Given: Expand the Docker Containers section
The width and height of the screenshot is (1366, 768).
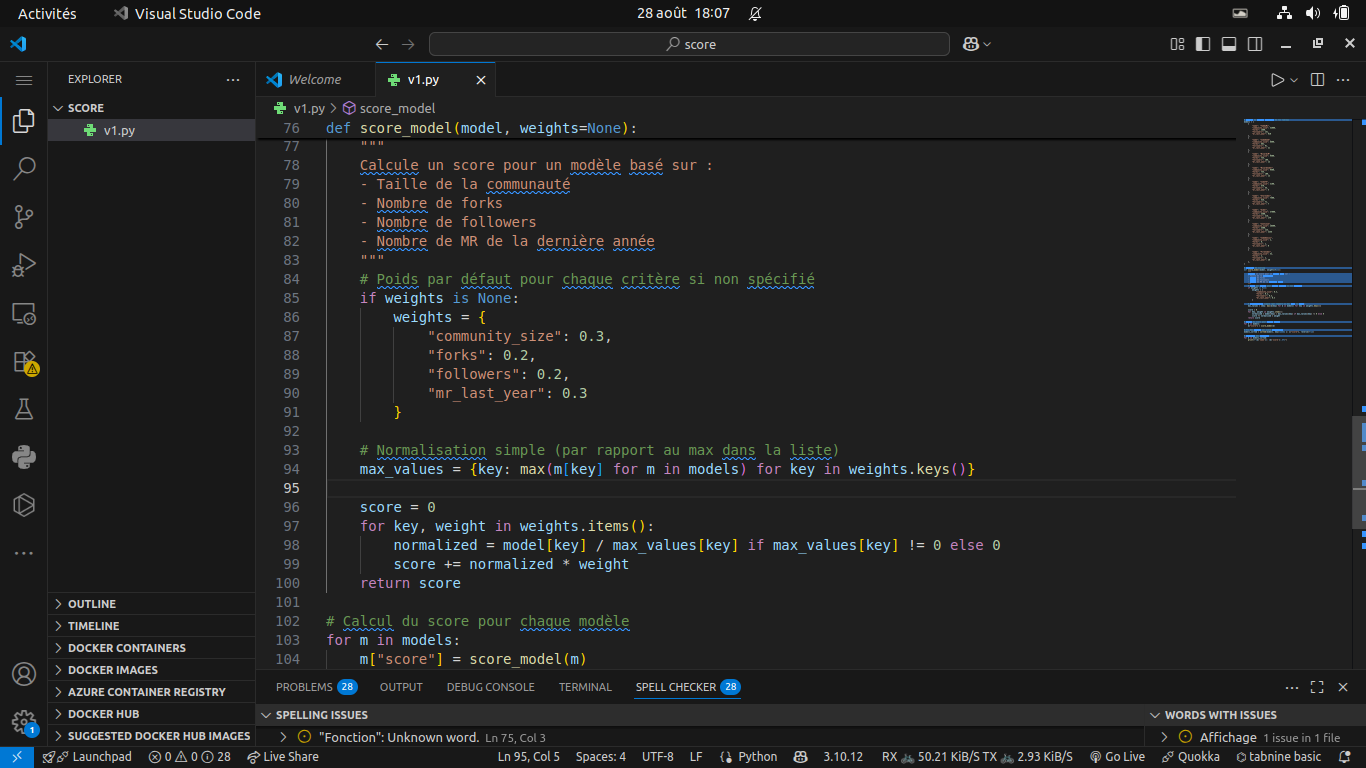Looking at the screenshot, I should (x=151, y=648).
